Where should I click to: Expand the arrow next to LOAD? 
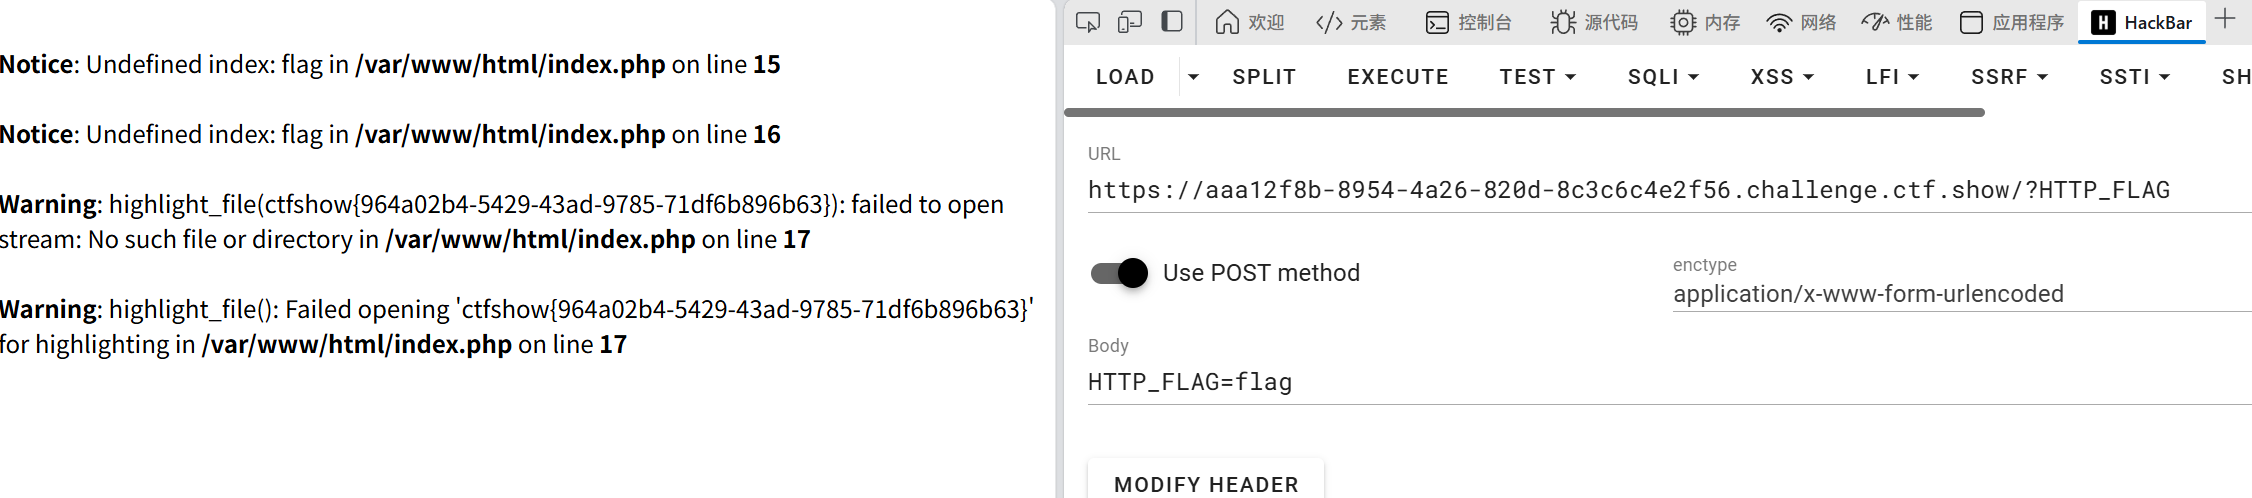click(x=1193, y=77)
